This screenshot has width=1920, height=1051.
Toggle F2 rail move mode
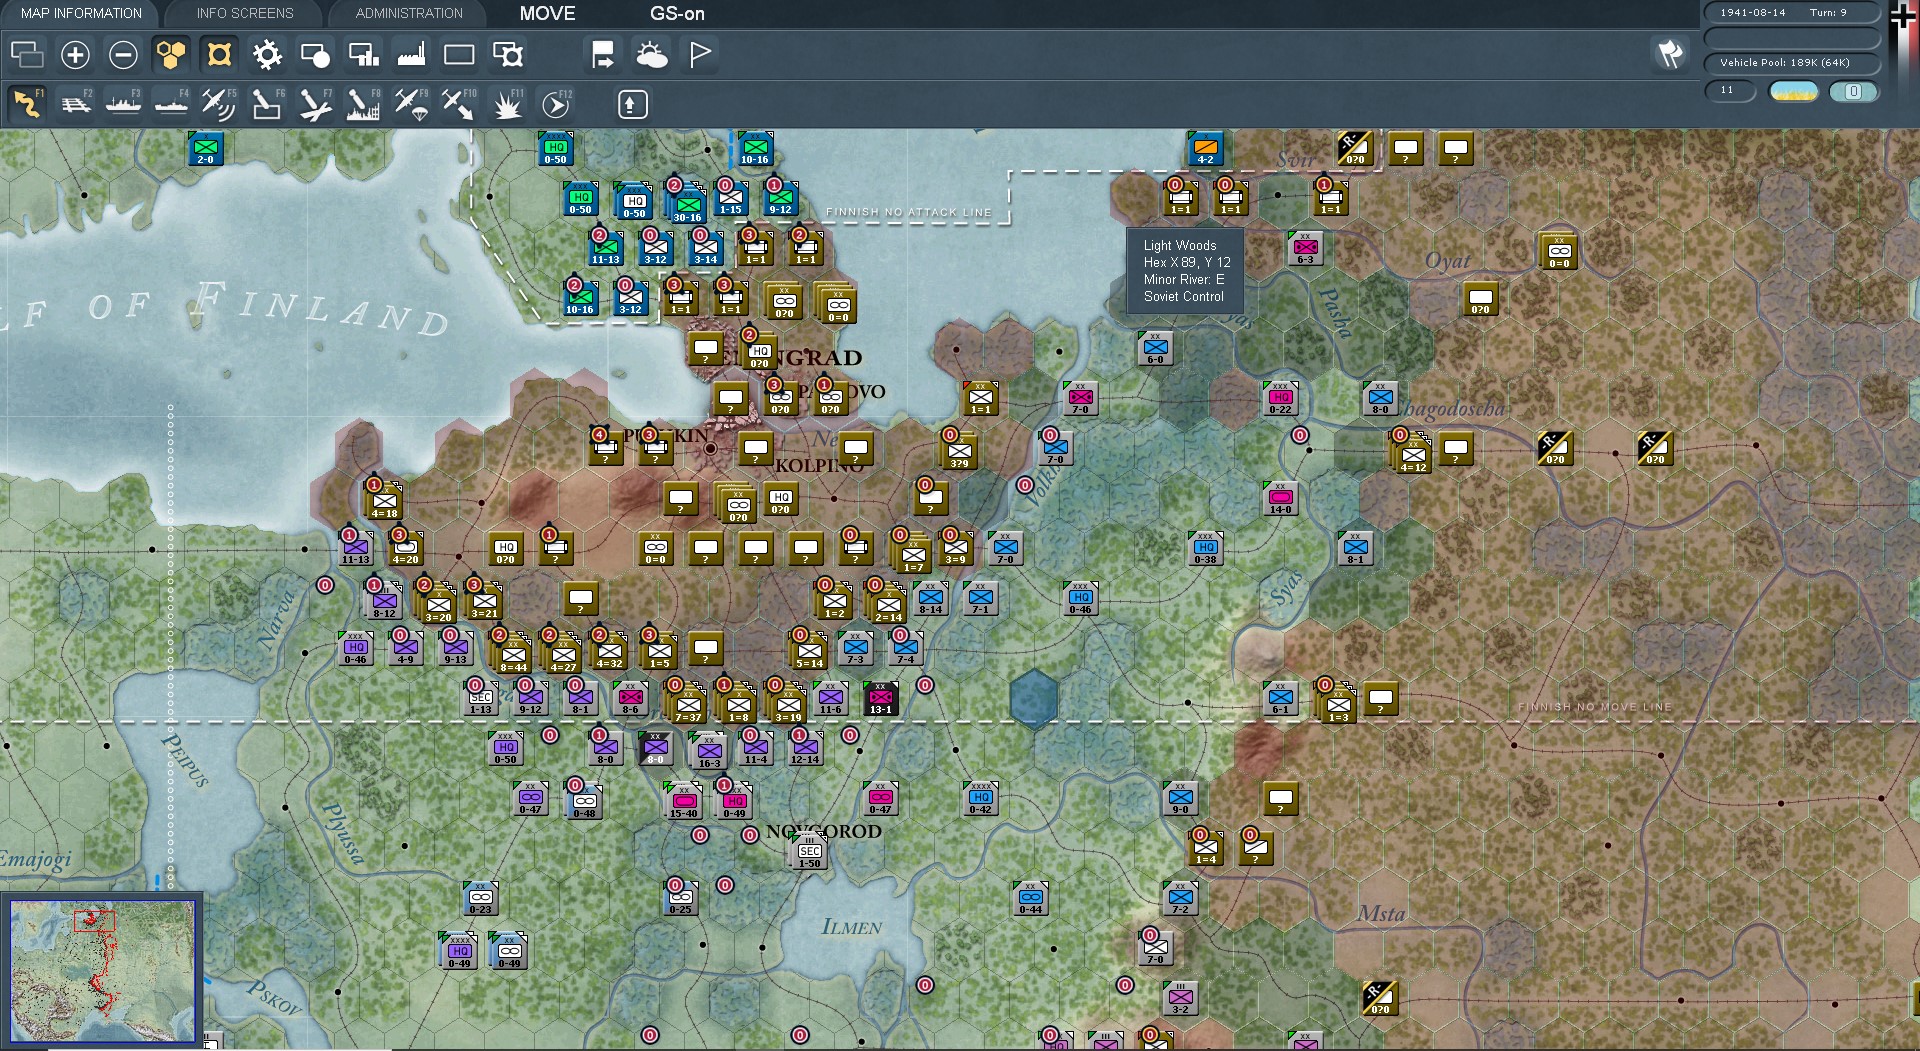click(75, 104)
